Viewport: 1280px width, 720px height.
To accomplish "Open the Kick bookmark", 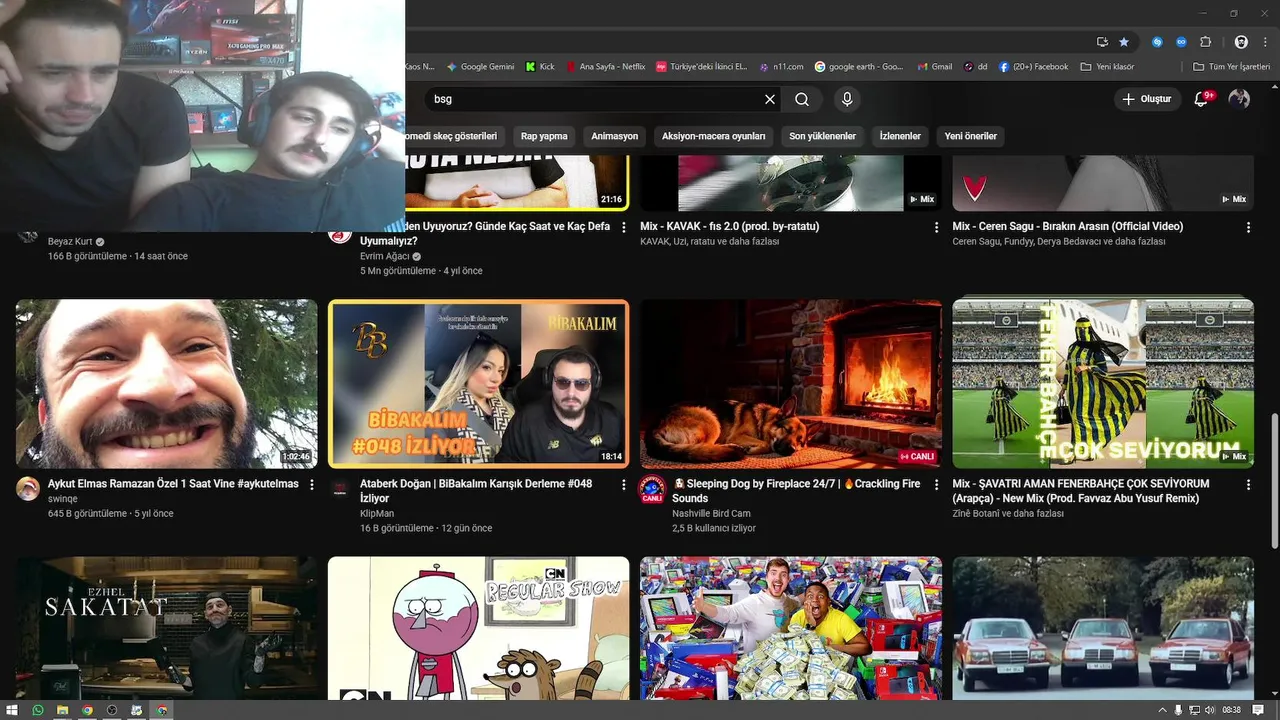I will [540, 67].
